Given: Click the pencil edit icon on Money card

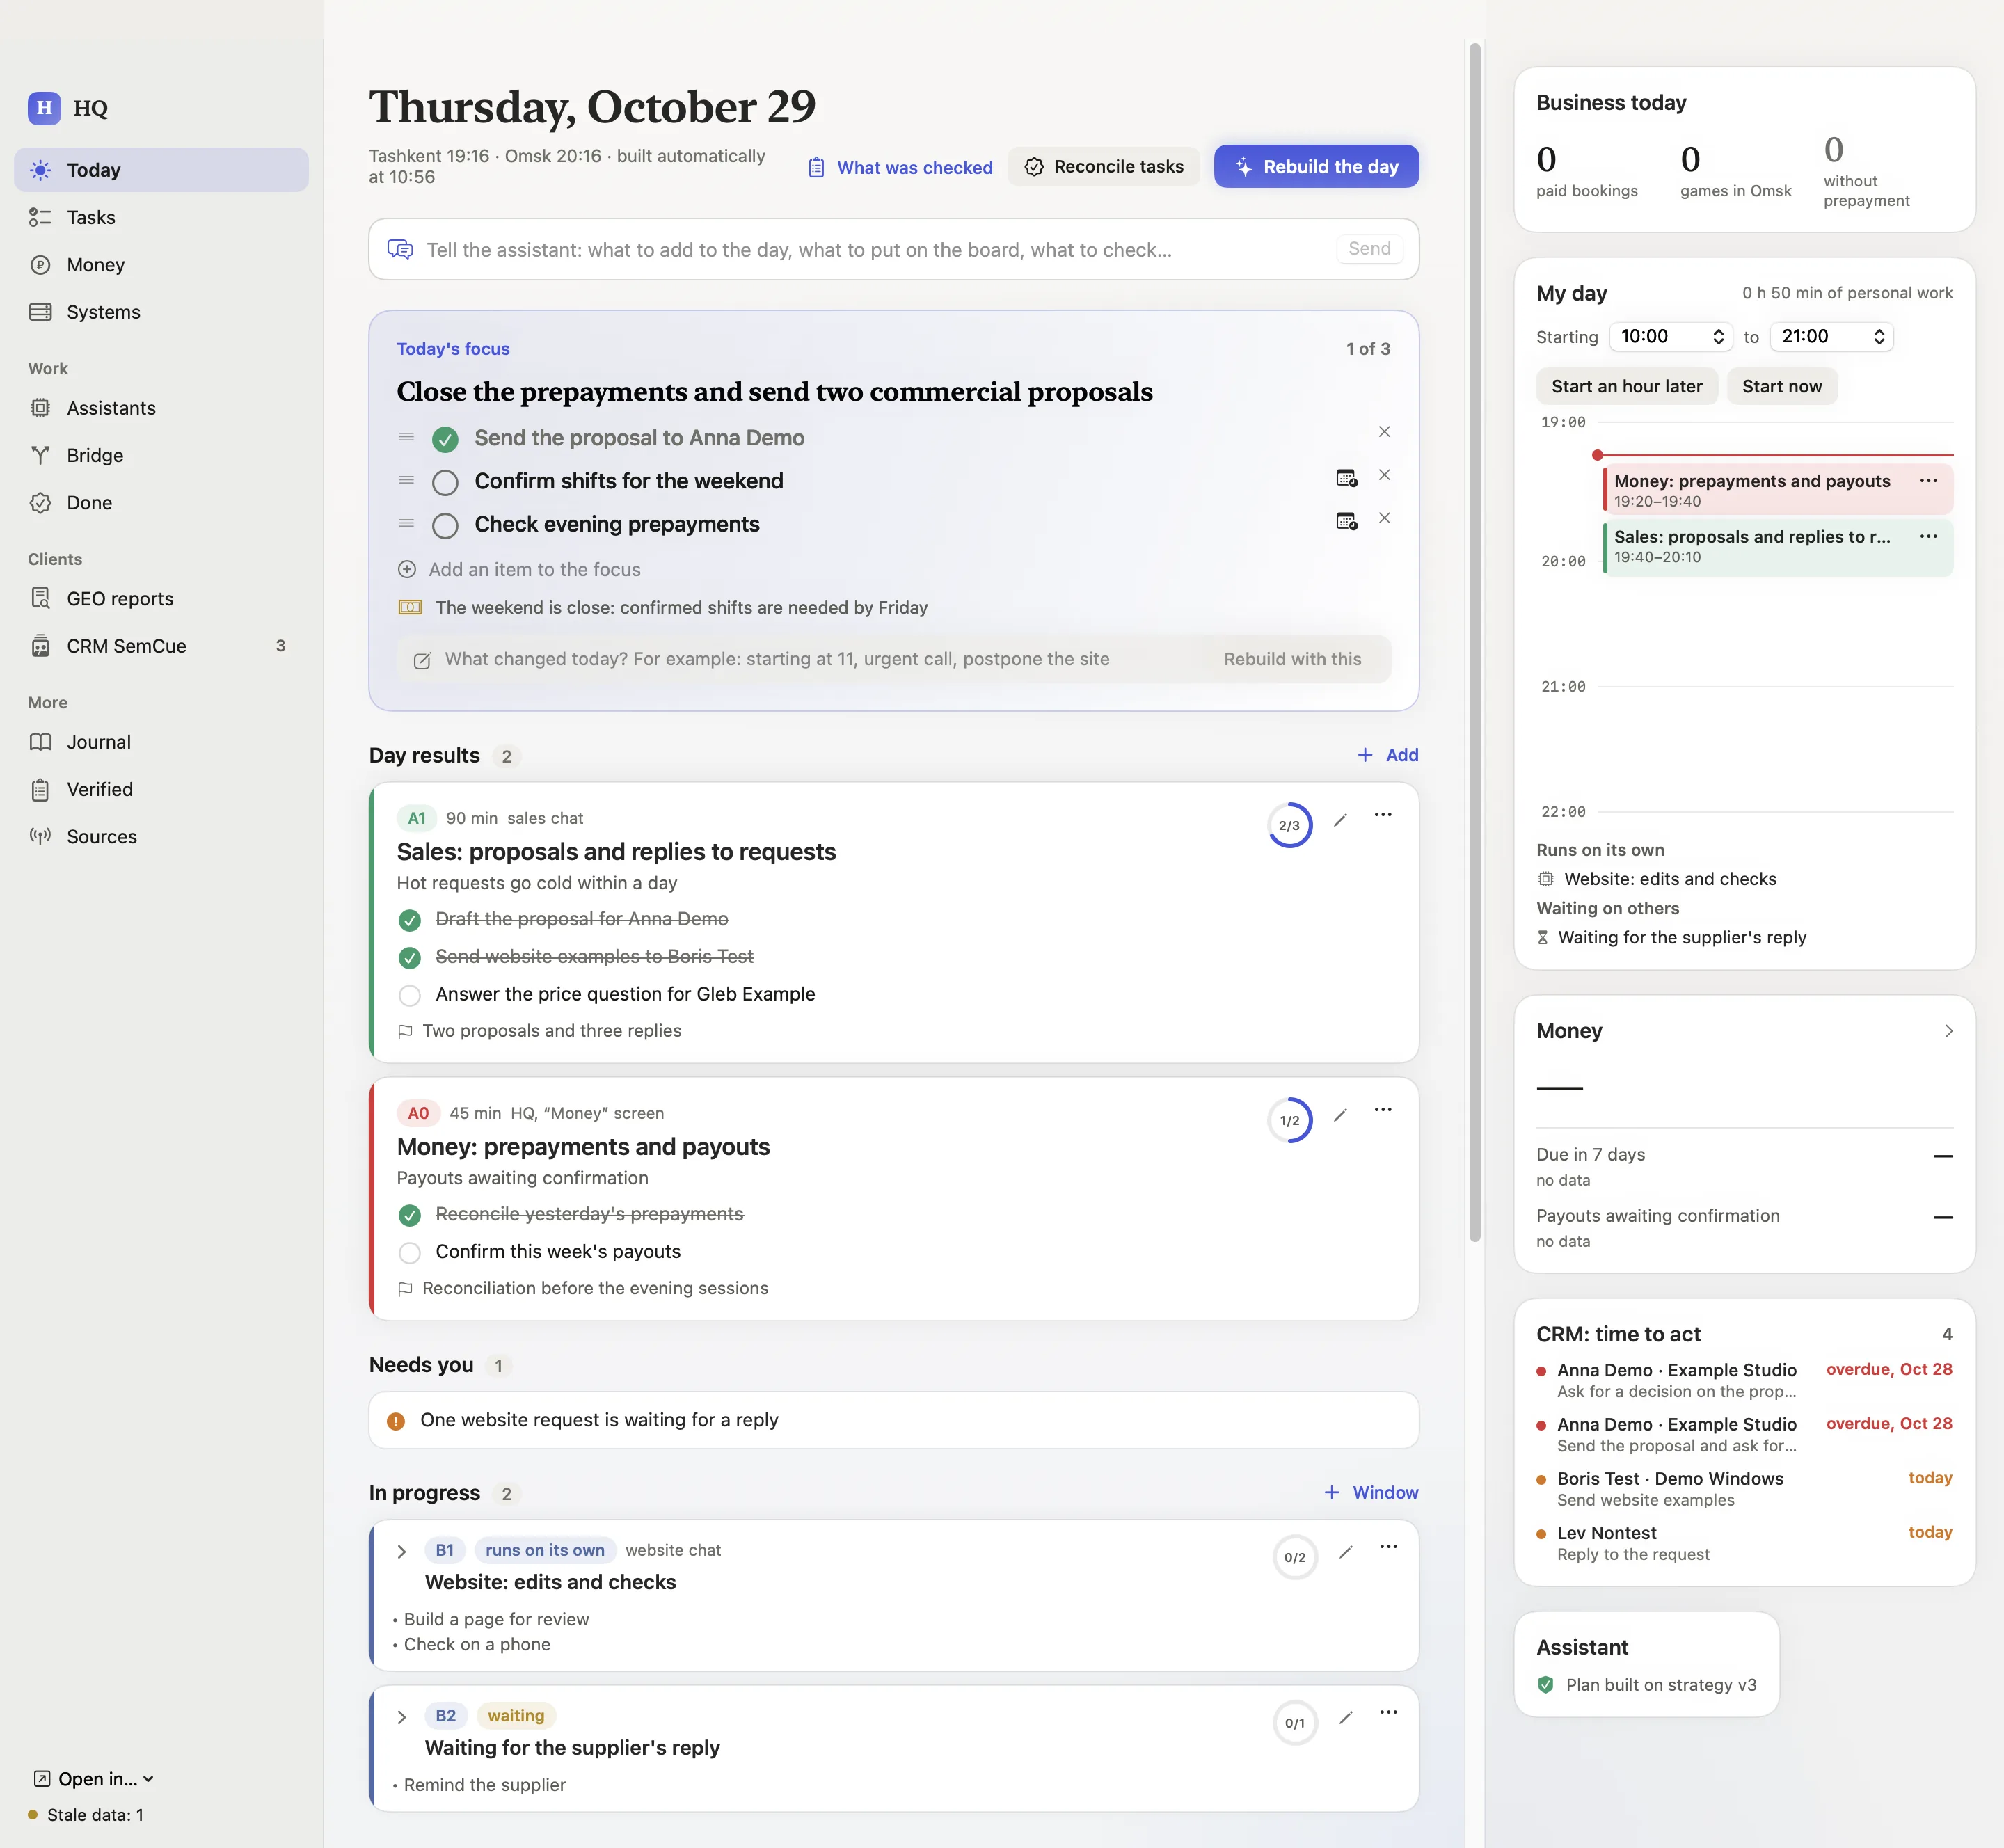Looking at the screenshot, I should coord(1340,1115).
